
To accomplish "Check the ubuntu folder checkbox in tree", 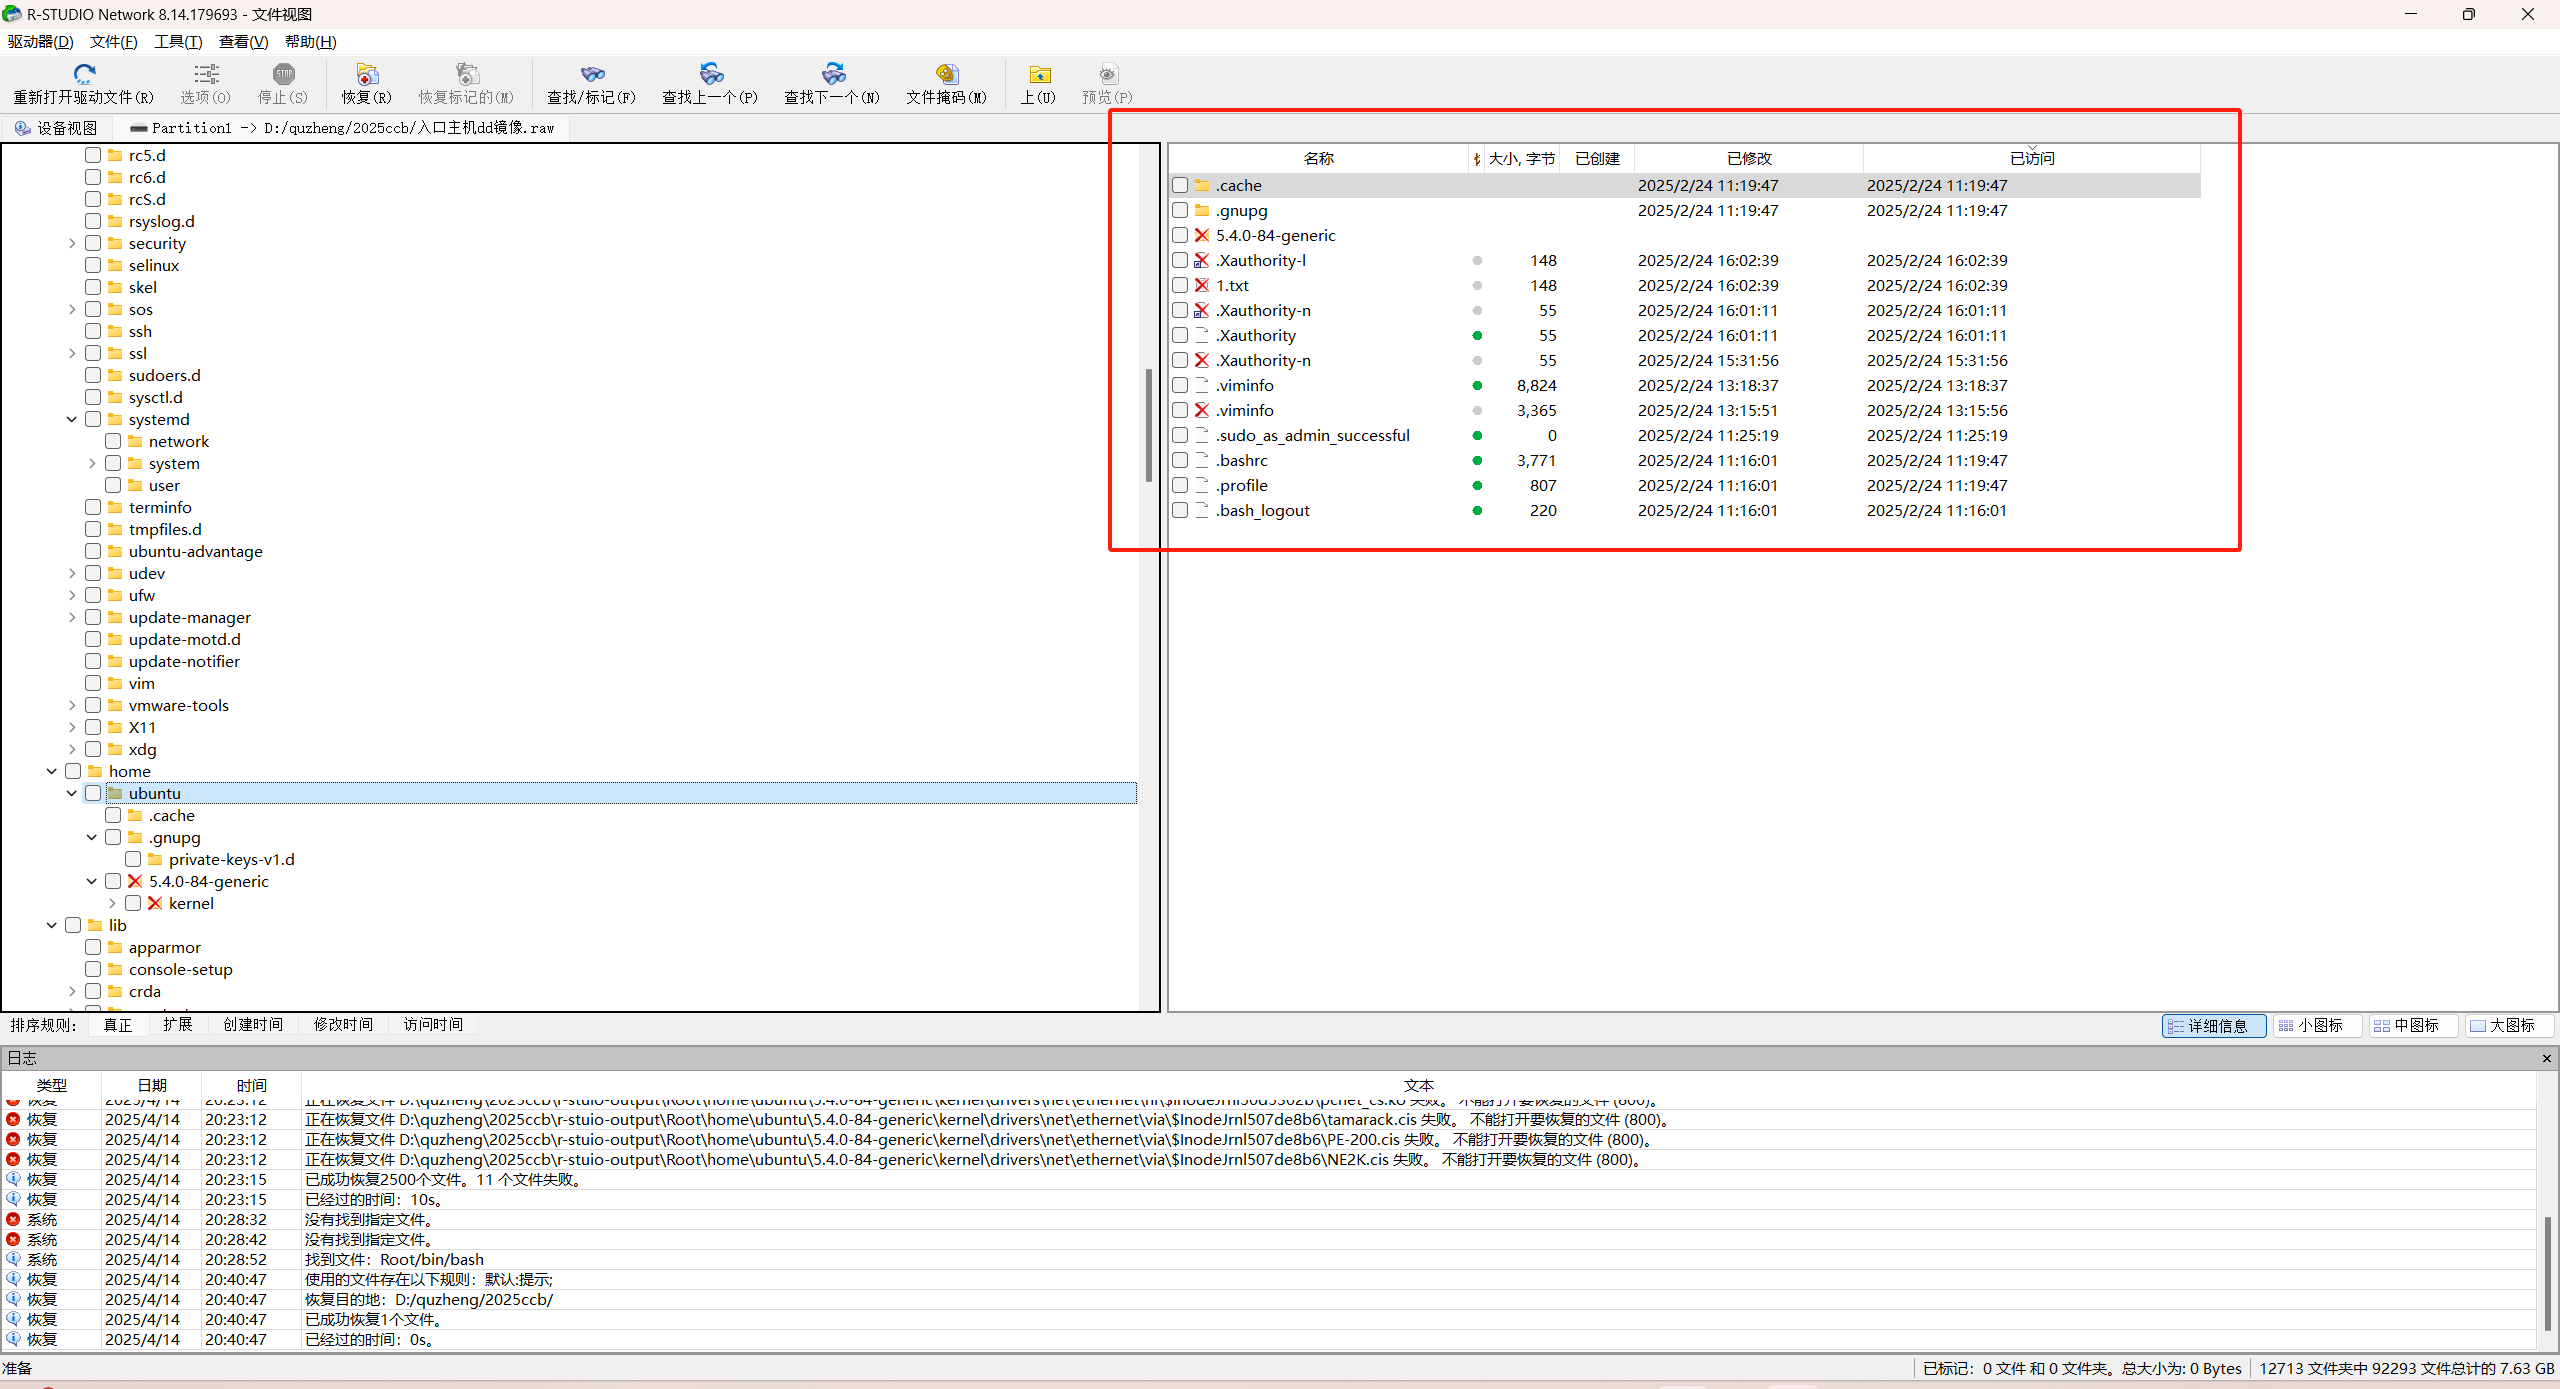I will tap(93, 793).
